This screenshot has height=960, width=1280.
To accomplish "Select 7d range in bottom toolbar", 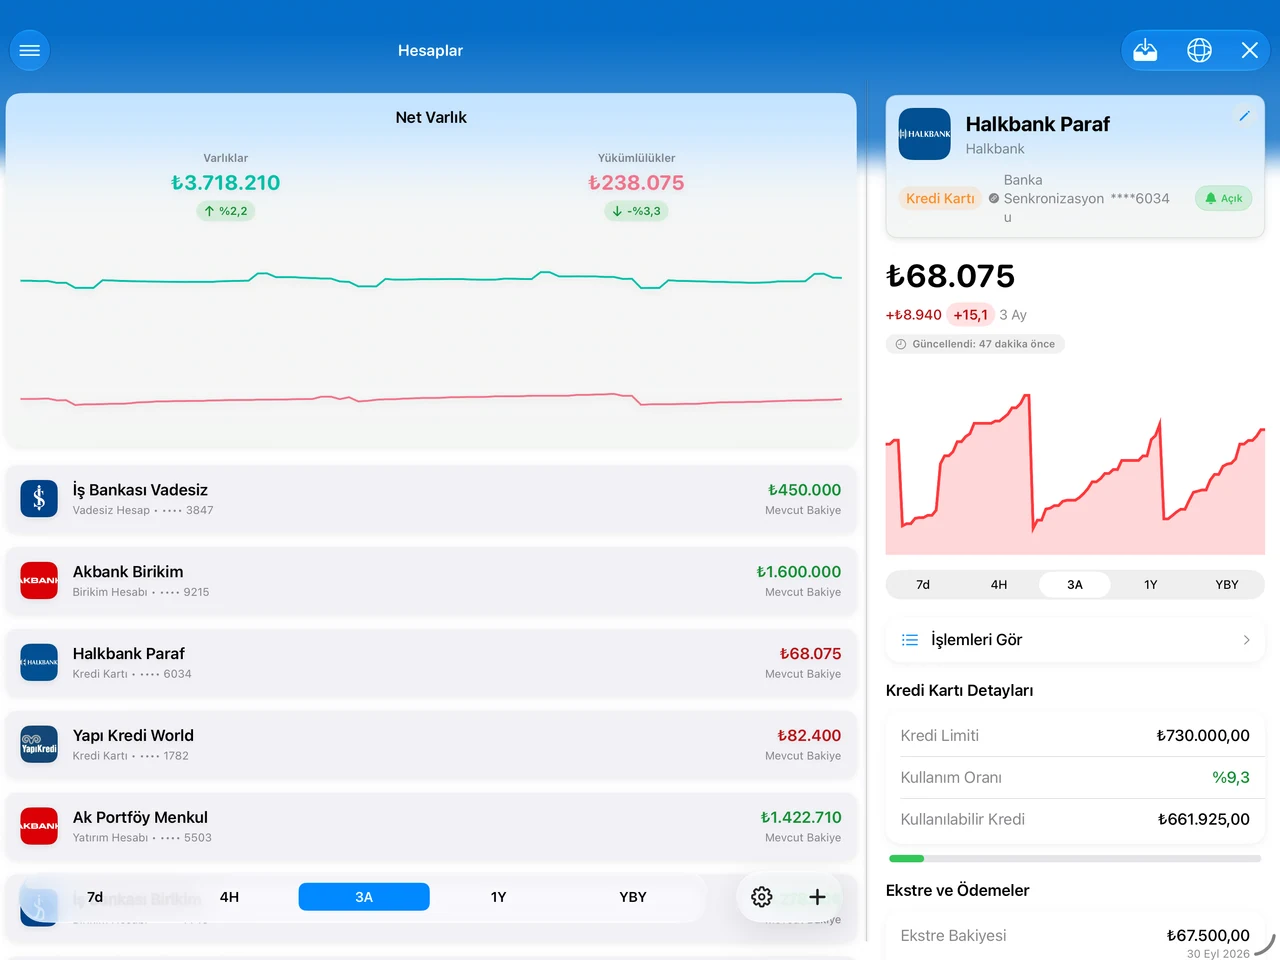I will point(95,897).
